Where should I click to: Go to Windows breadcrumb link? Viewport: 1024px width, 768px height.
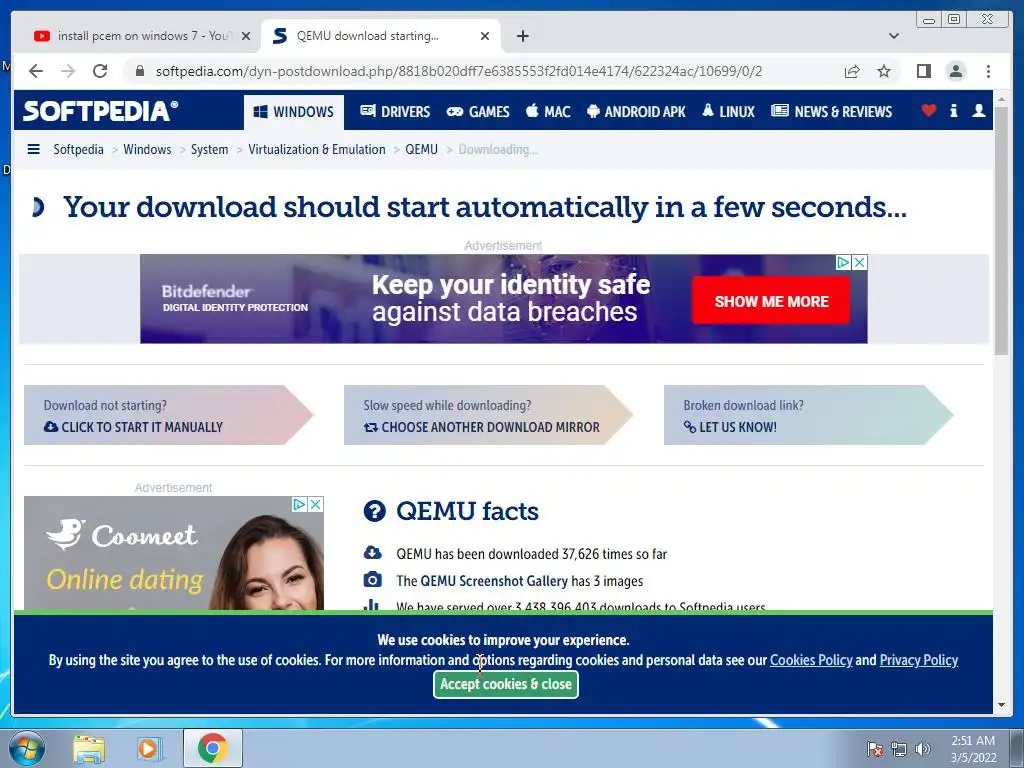(x=147, y=150)
